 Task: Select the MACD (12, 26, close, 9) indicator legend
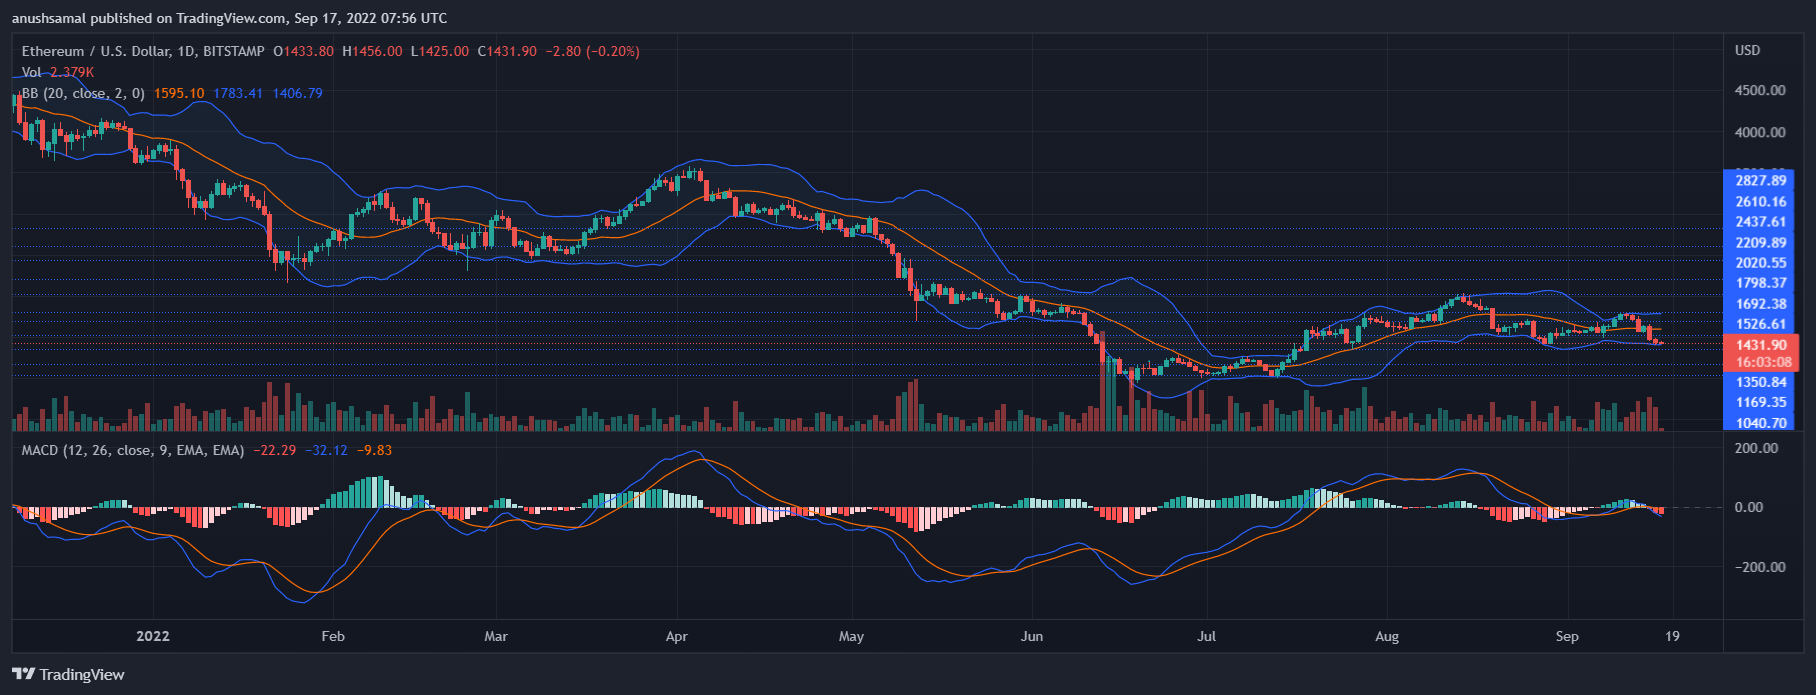(132, 450)
